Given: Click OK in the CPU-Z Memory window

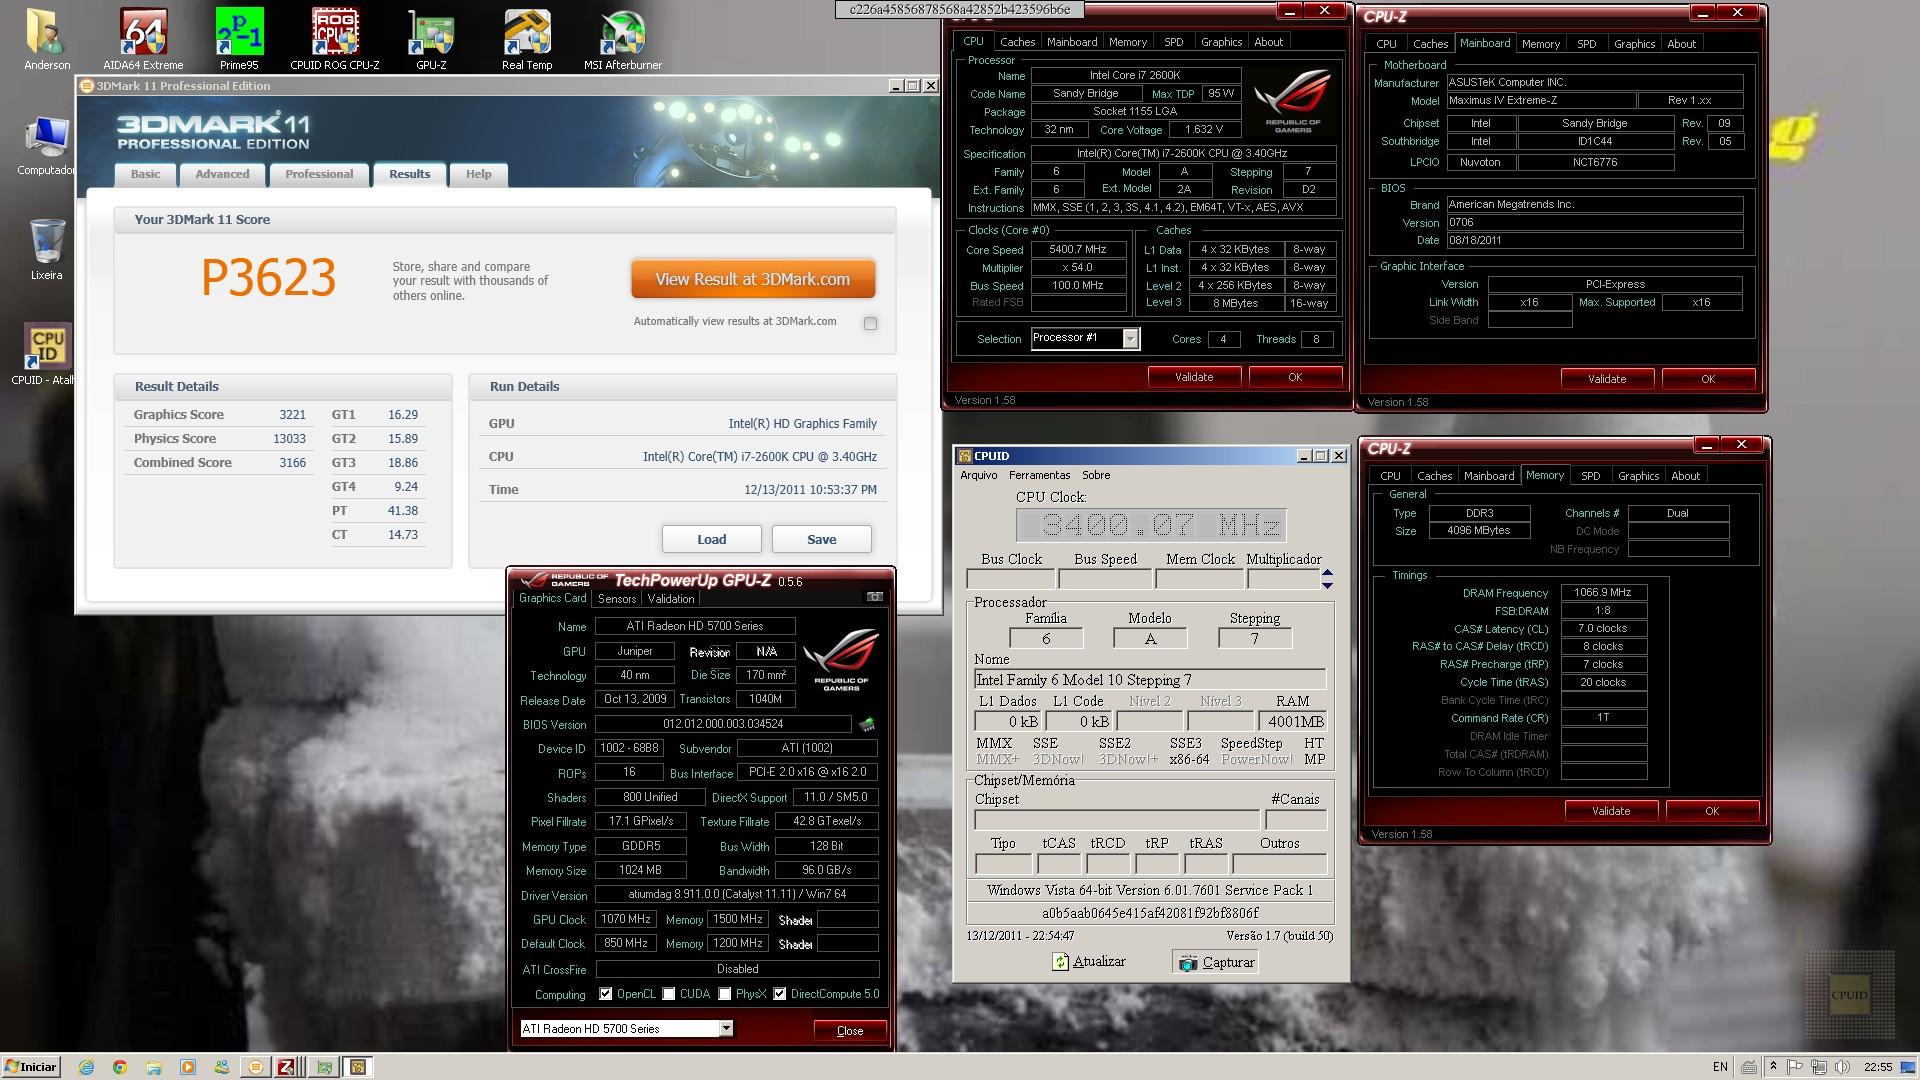Looking at the screenshot, I should click(x=1711, y=811).
